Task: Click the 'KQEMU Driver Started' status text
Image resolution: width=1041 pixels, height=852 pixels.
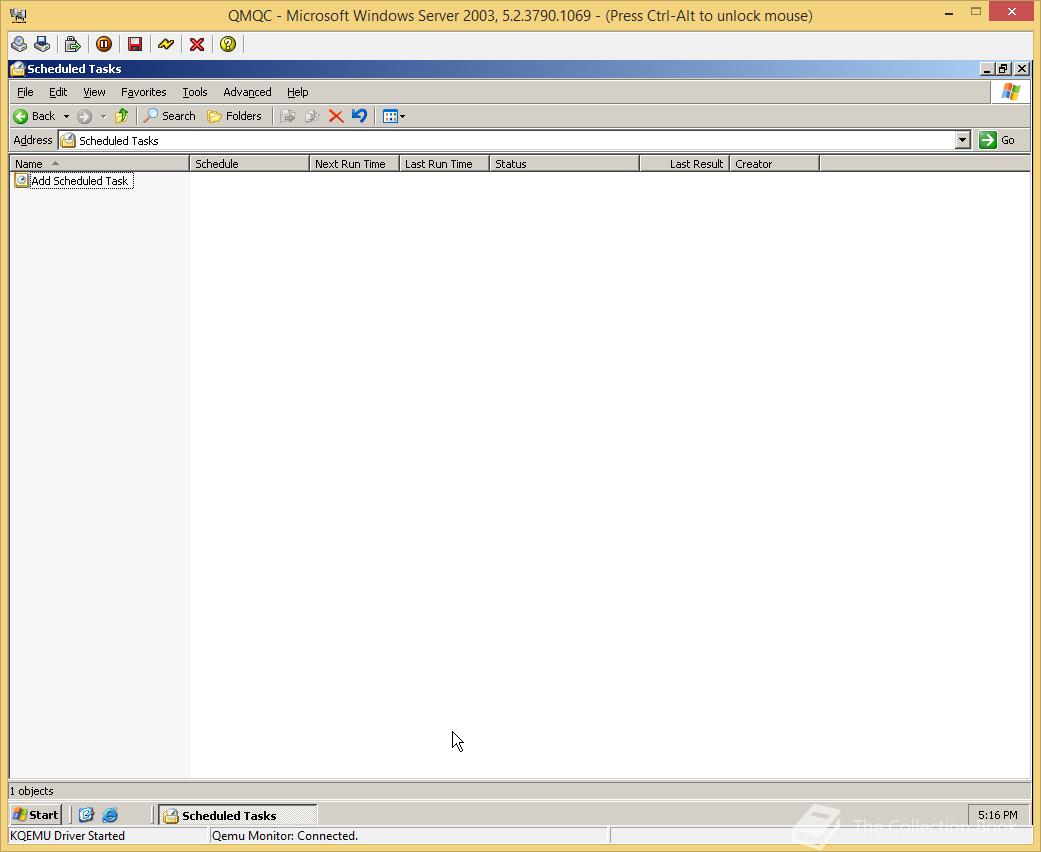Action: coord(68,835)
